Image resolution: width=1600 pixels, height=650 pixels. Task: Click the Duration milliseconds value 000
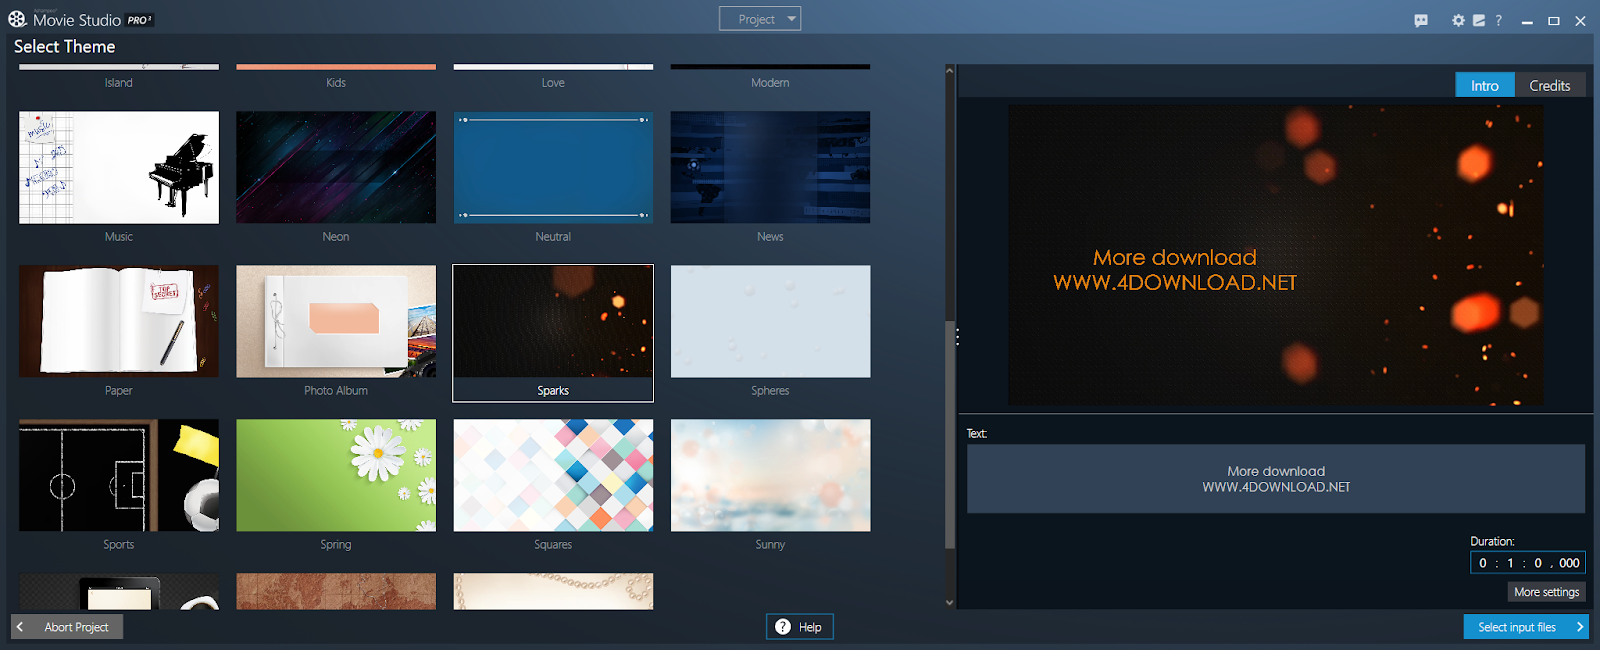pyautogui.click(x=1569, y=563)
